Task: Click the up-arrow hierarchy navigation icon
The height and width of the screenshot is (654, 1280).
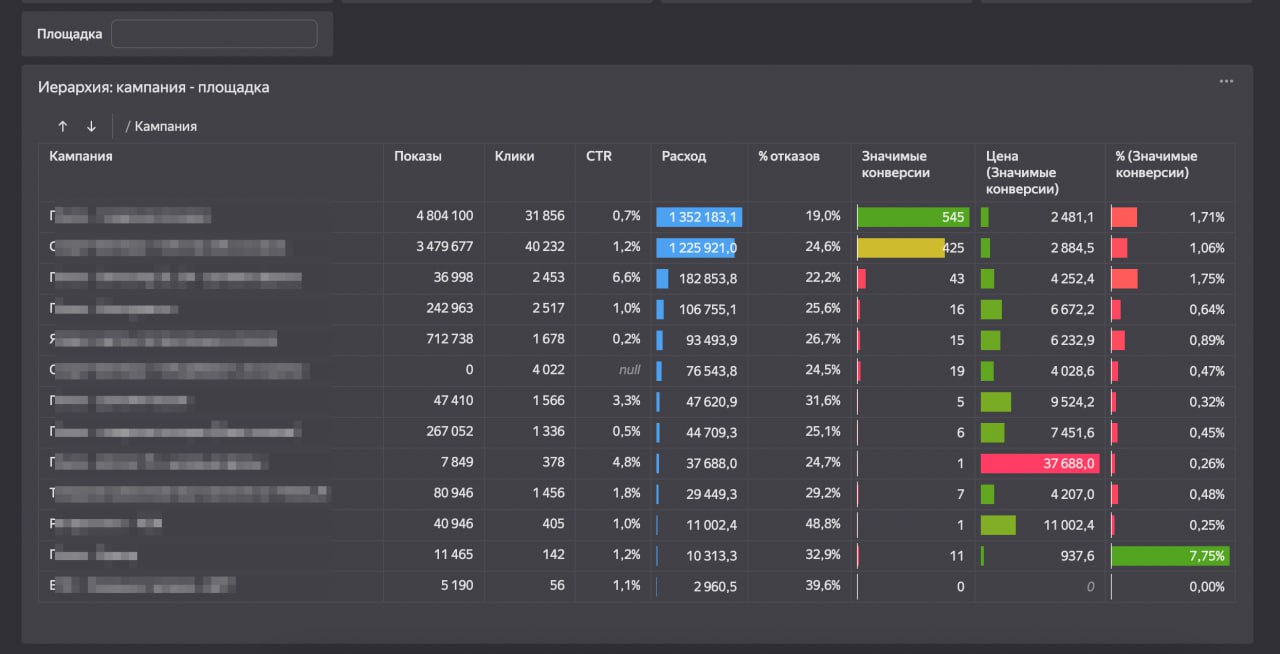Action: click(x=62, y=126)
